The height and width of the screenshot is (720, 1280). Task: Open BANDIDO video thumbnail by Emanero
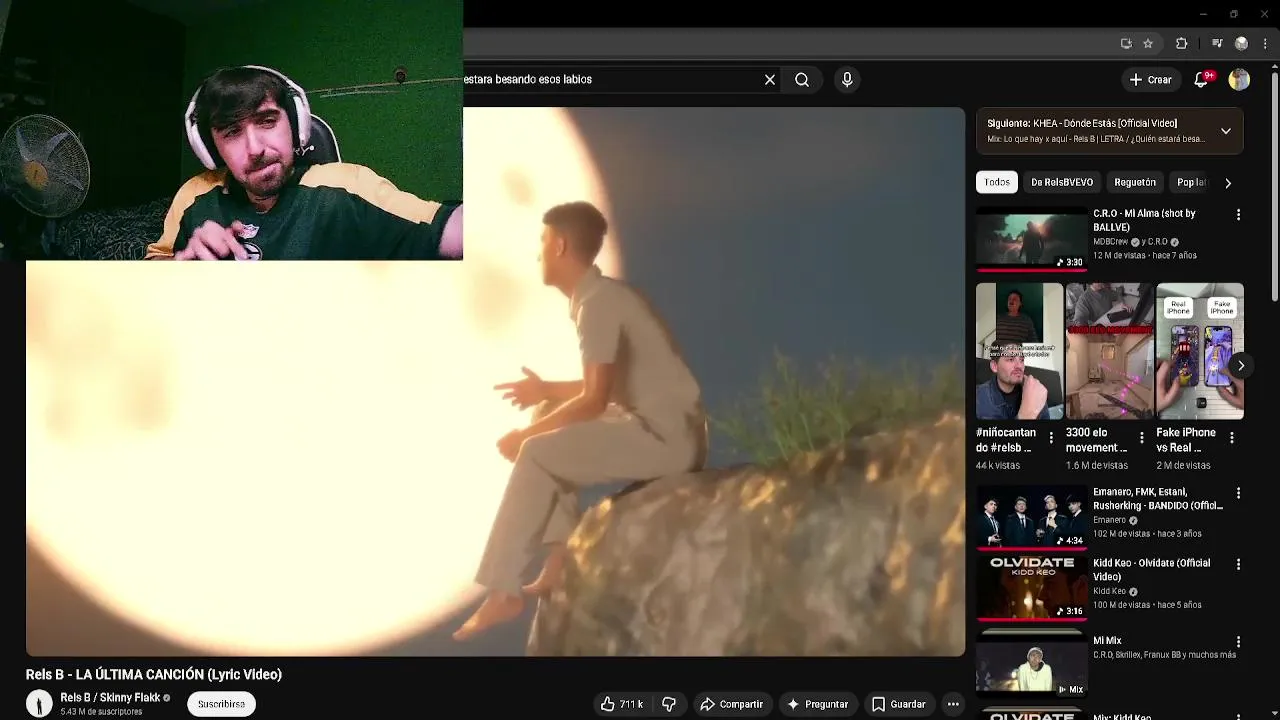click(1031, 517)
